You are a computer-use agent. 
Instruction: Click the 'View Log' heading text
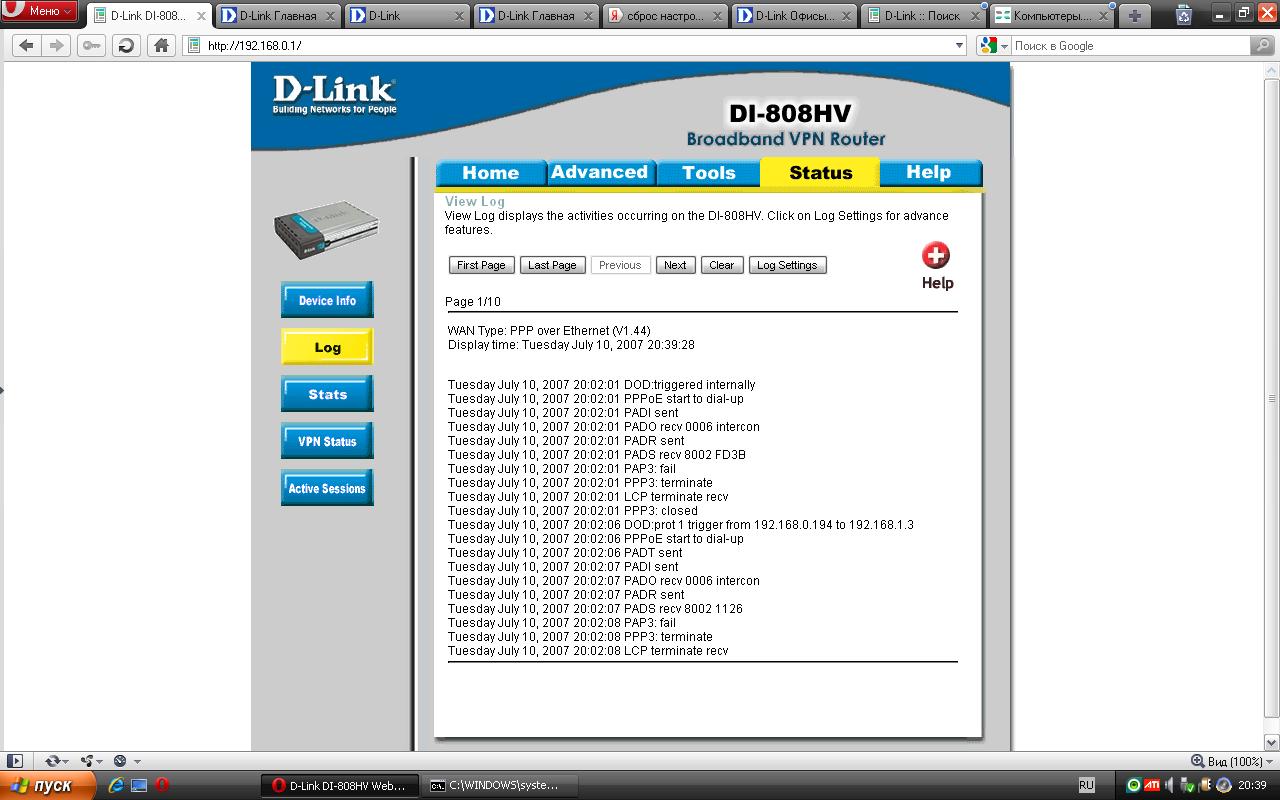475,201
